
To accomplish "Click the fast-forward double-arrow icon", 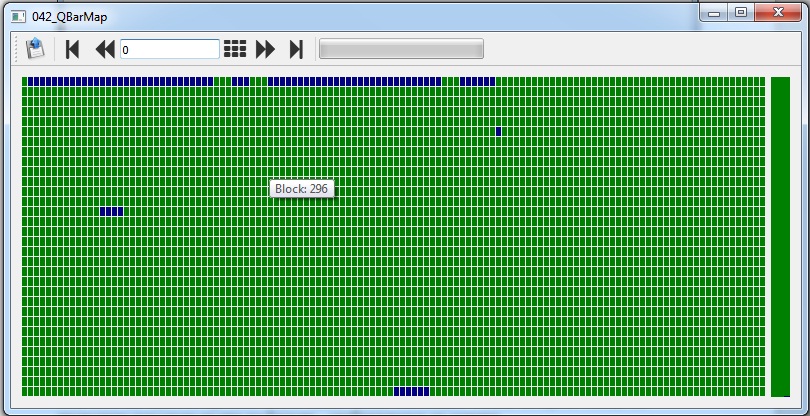I will tap(266, 49).
